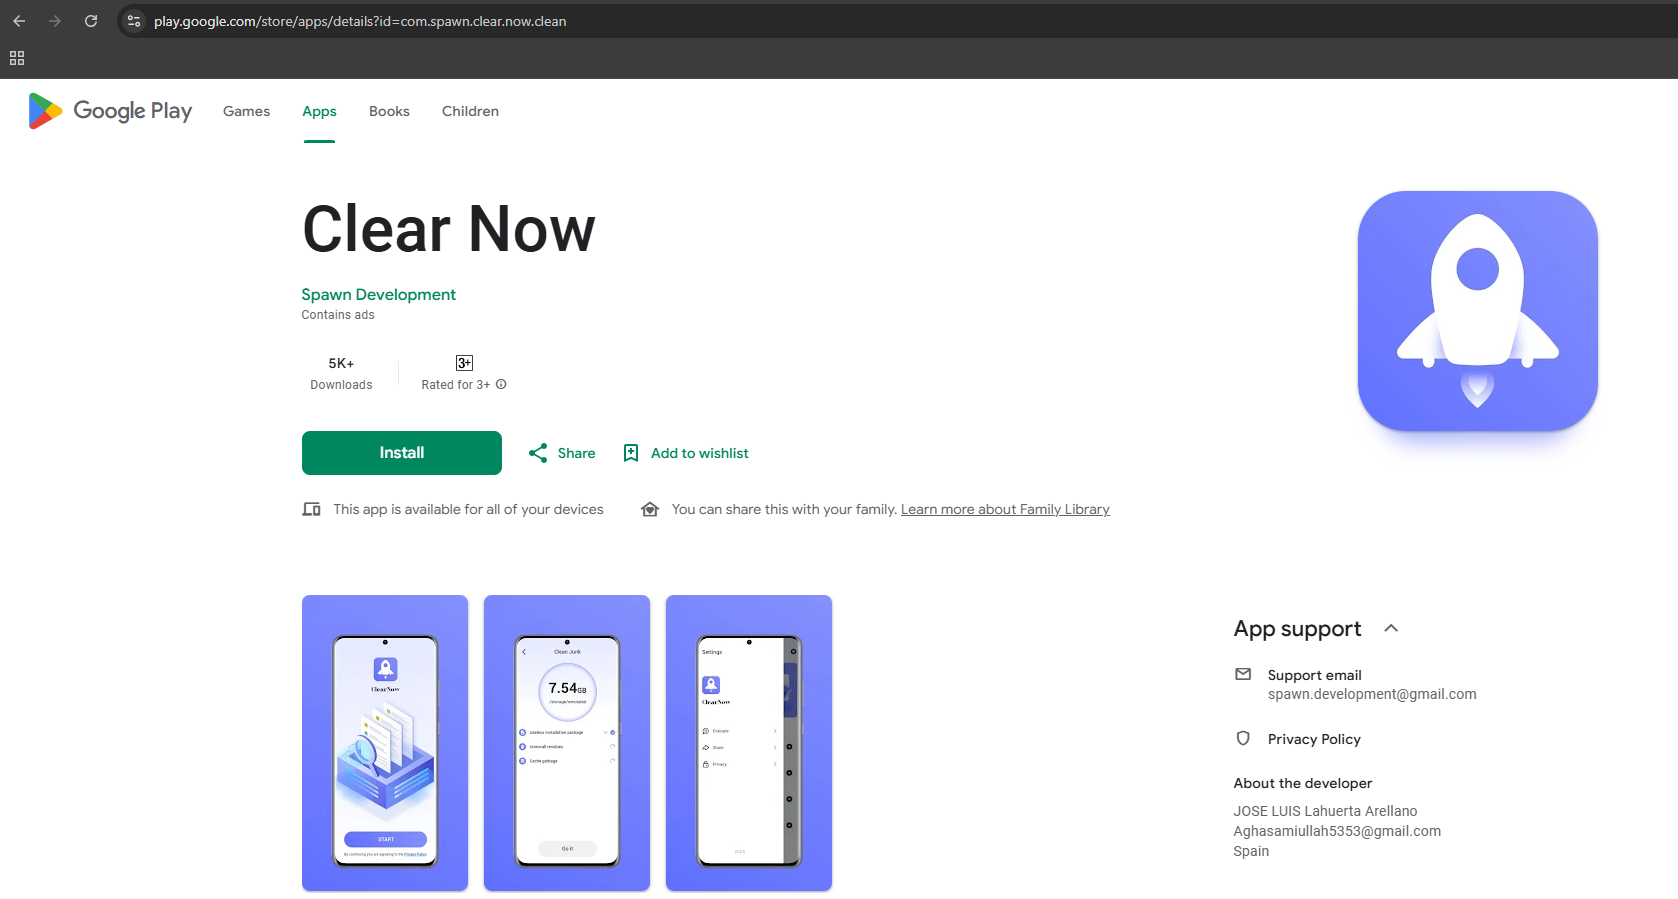Click the Share icon

pos(538,453)
